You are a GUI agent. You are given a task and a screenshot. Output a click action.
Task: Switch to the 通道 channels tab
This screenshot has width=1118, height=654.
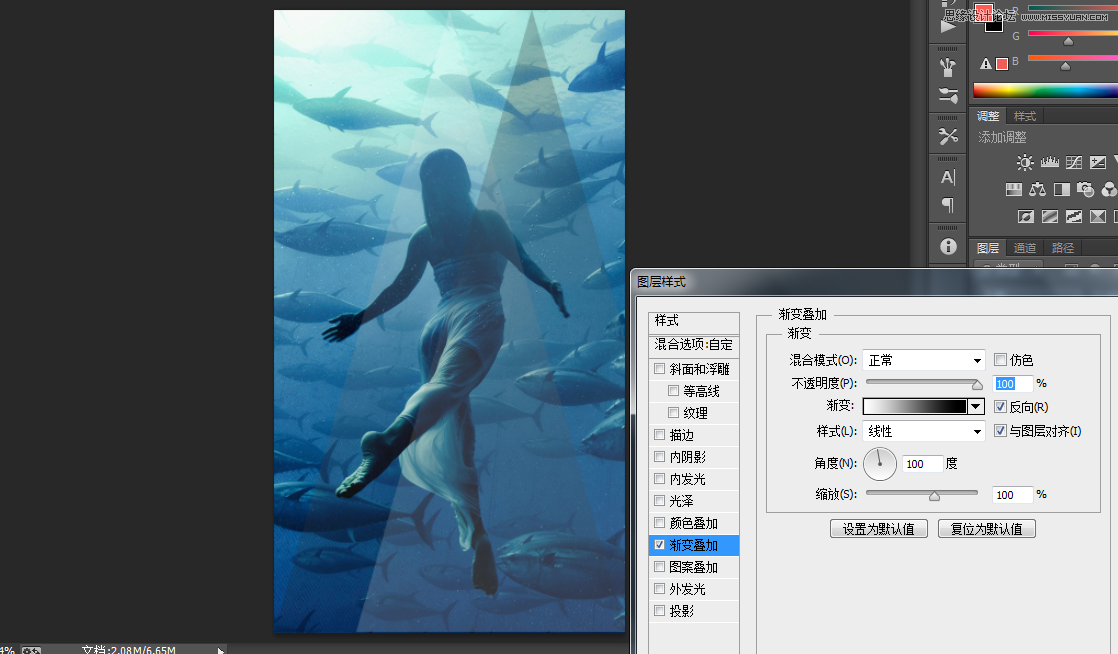coord(1024,248)
